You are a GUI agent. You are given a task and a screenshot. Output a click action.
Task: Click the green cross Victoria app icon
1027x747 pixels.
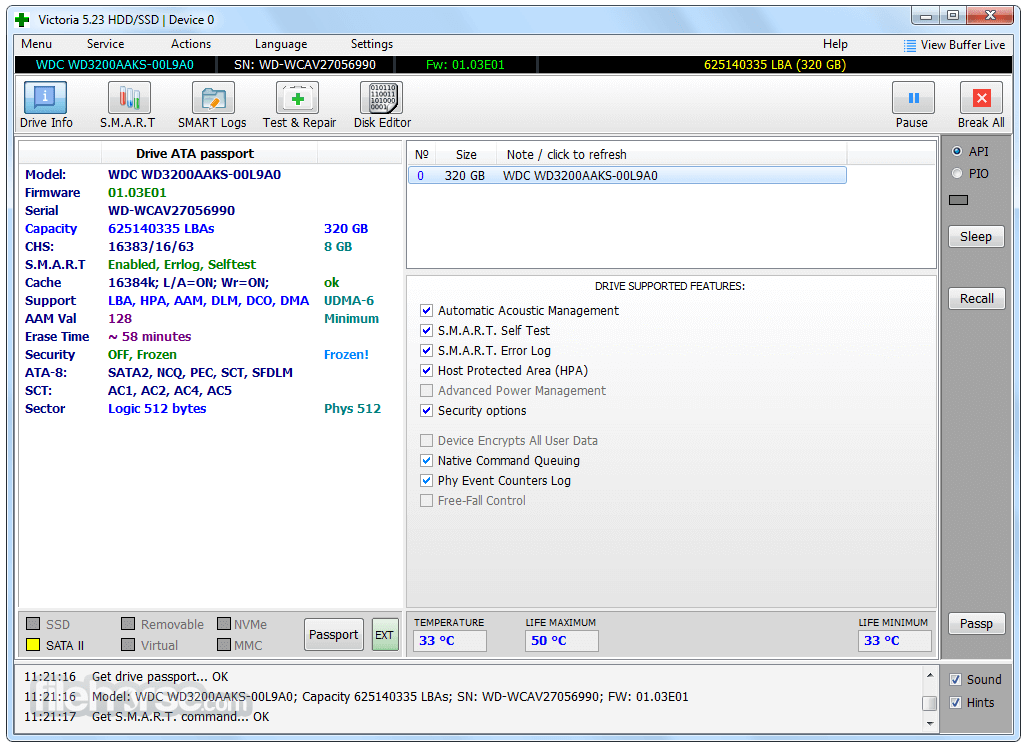pos(22,20)
